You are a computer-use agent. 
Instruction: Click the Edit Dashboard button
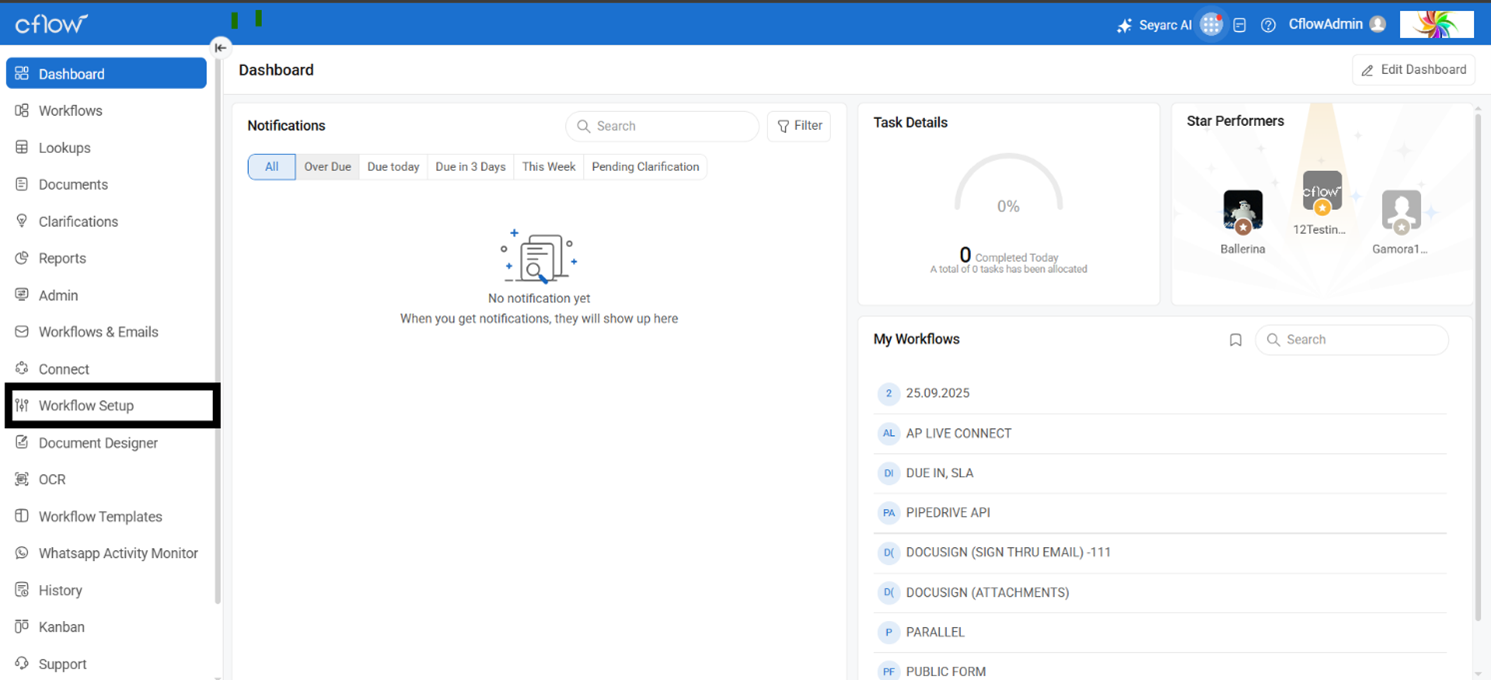[x=1414, y=70]
